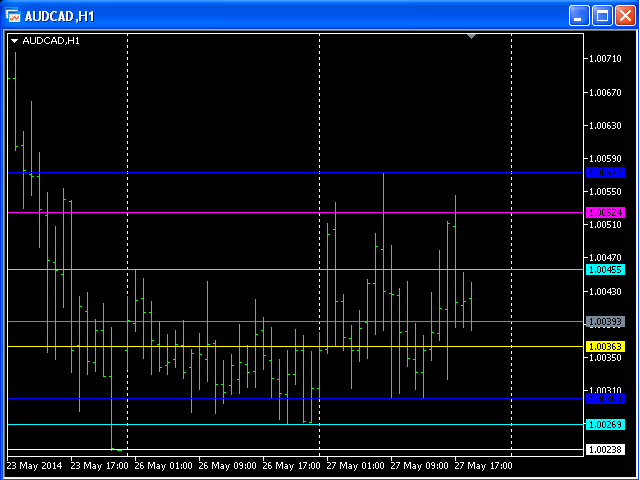640x480 pixels.
Task: Click the 26 May 17:00 time label
Action: point(292,466)
